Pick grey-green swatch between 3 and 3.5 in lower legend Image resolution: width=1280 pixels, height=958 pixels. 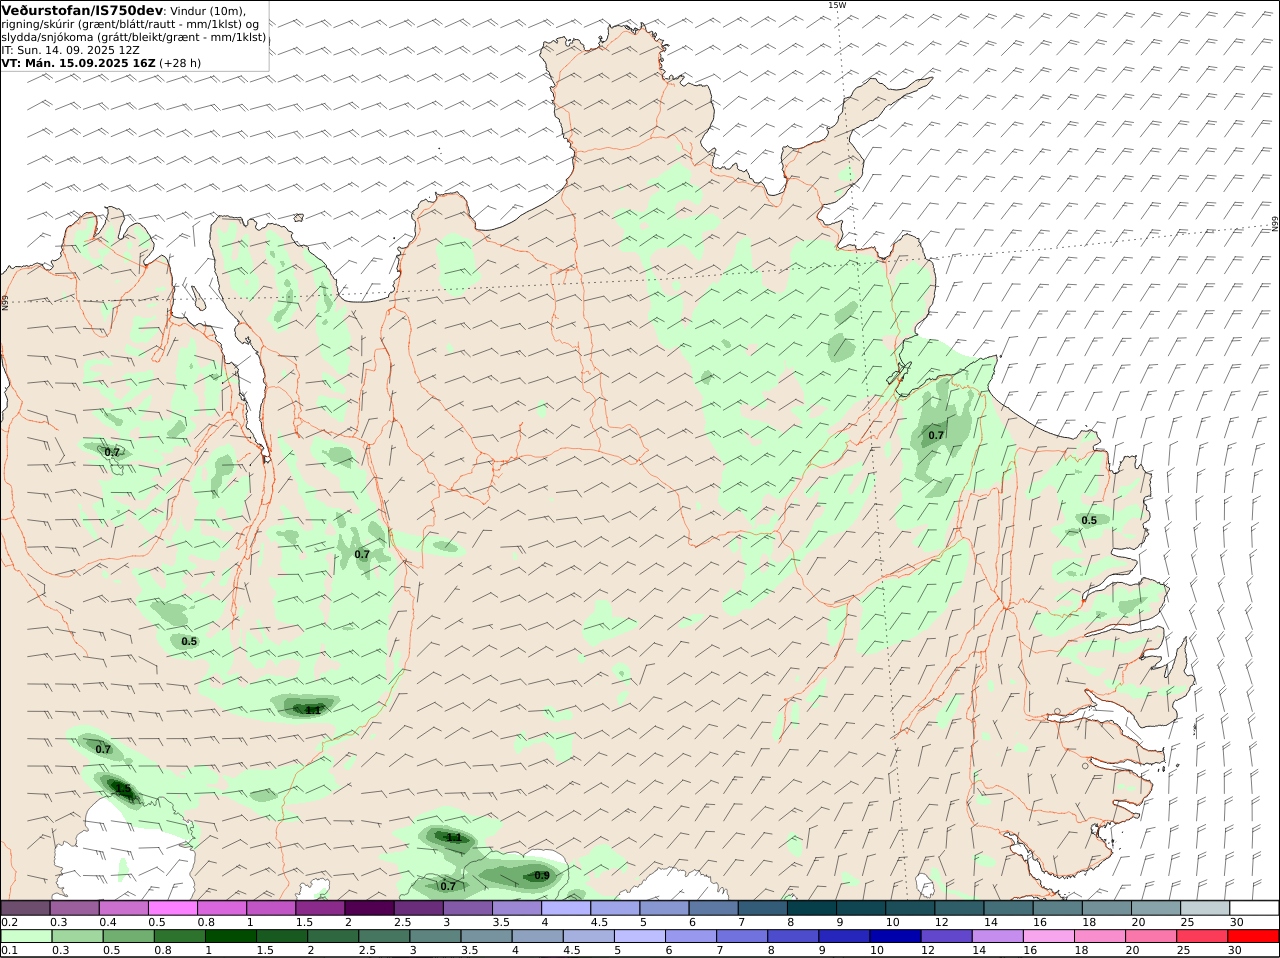click(436, 936)
